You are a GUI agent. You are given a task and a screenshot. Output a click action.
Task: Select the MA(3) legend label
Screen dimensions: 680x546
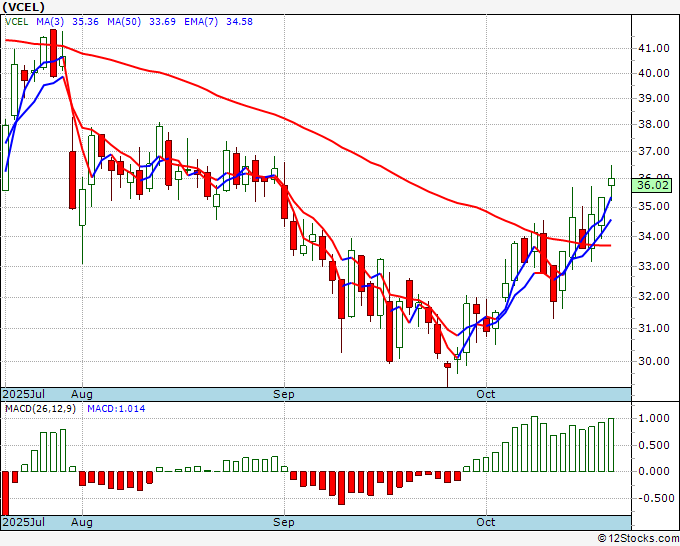coord(50,22)
